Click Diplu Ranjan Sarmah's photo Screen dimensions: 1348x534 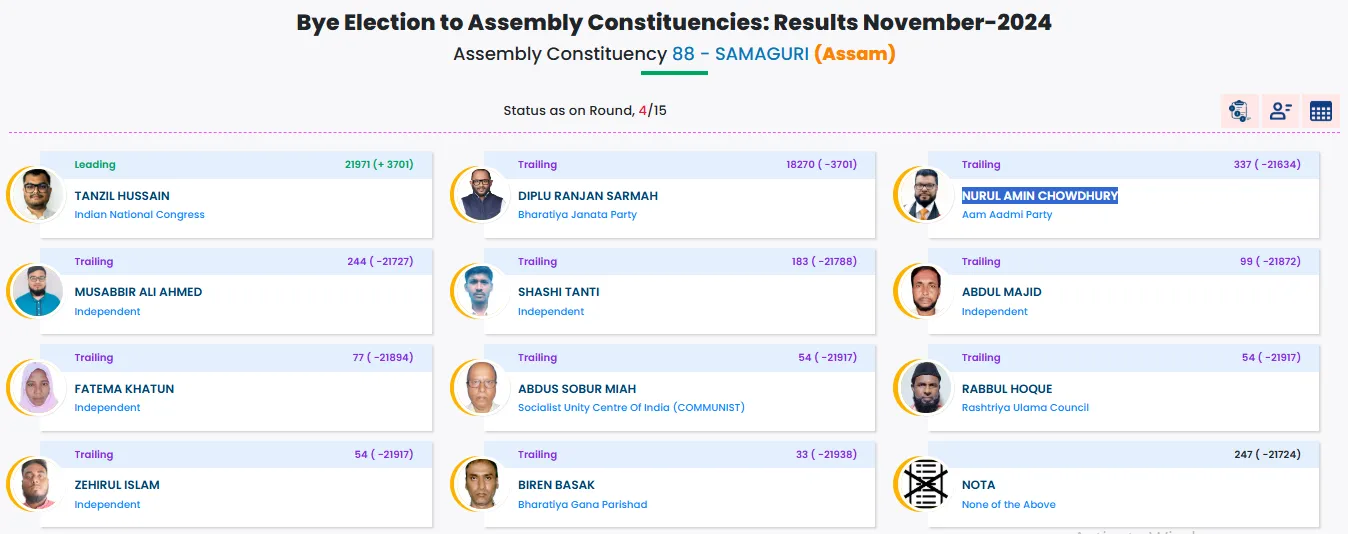pyautogui.click(x=483, y=194)
